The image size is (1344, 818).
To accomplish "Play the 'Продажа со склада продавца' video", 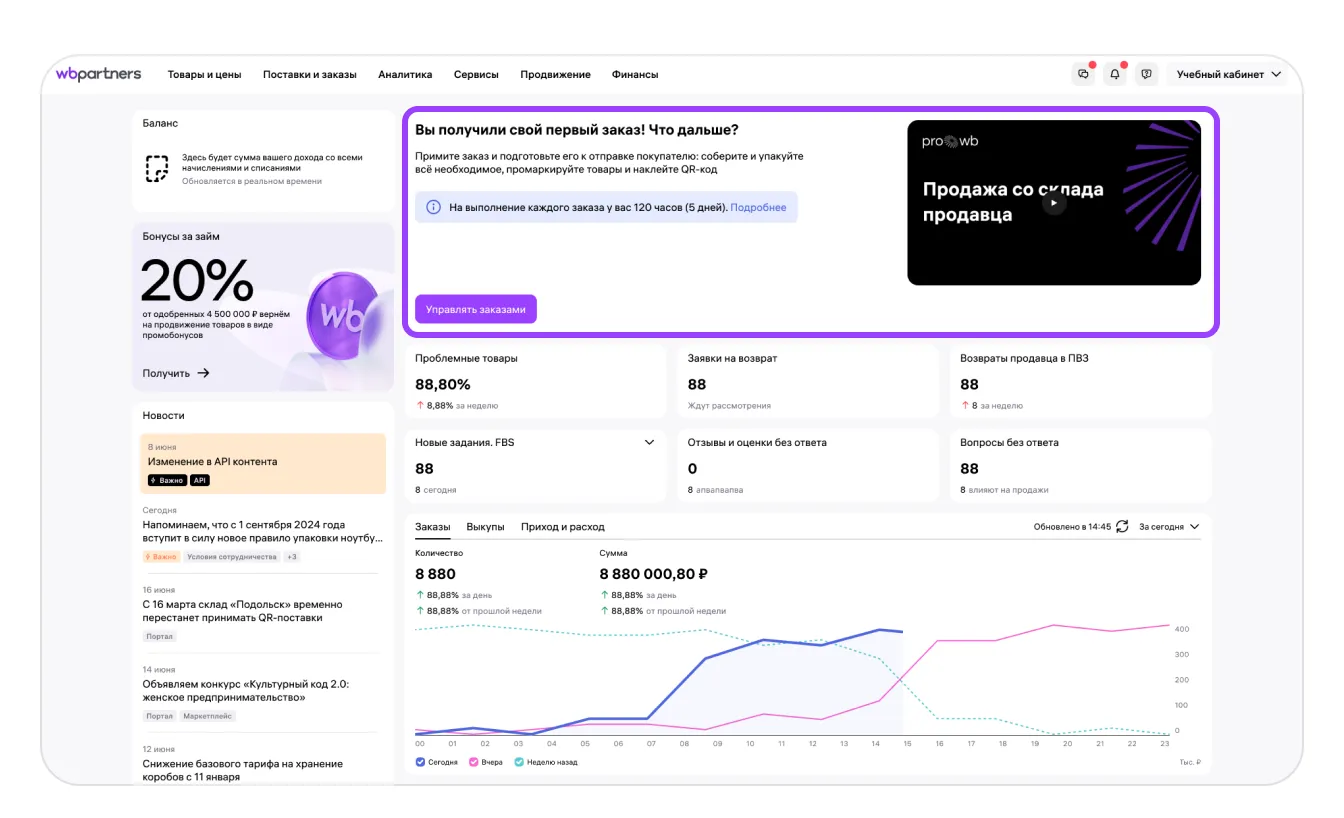I will tap(1053, 203).
